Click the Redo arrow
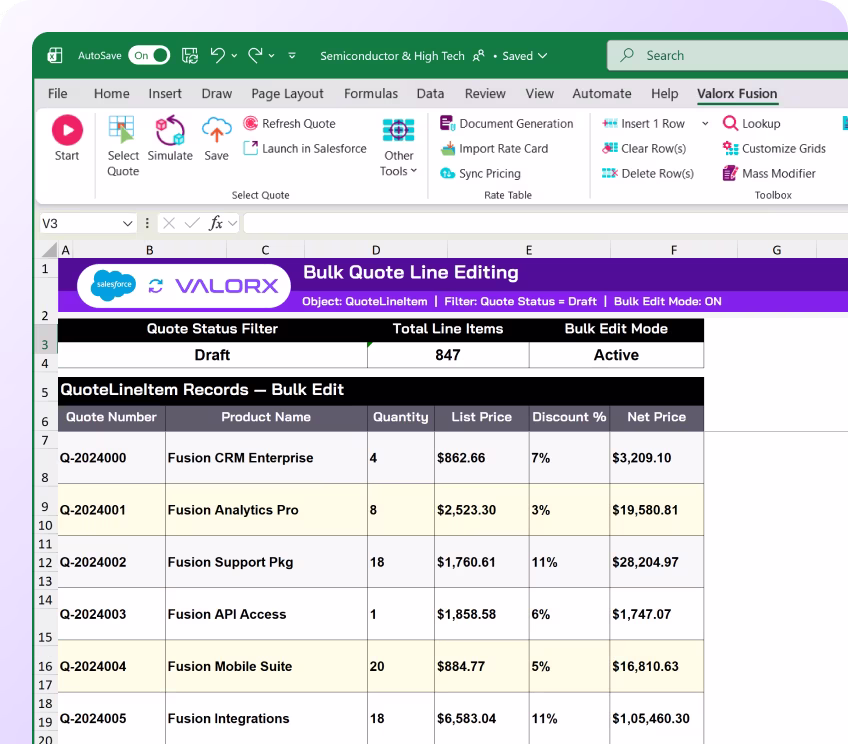The height and width of the screenshot is (744, 848). [255, 55]
